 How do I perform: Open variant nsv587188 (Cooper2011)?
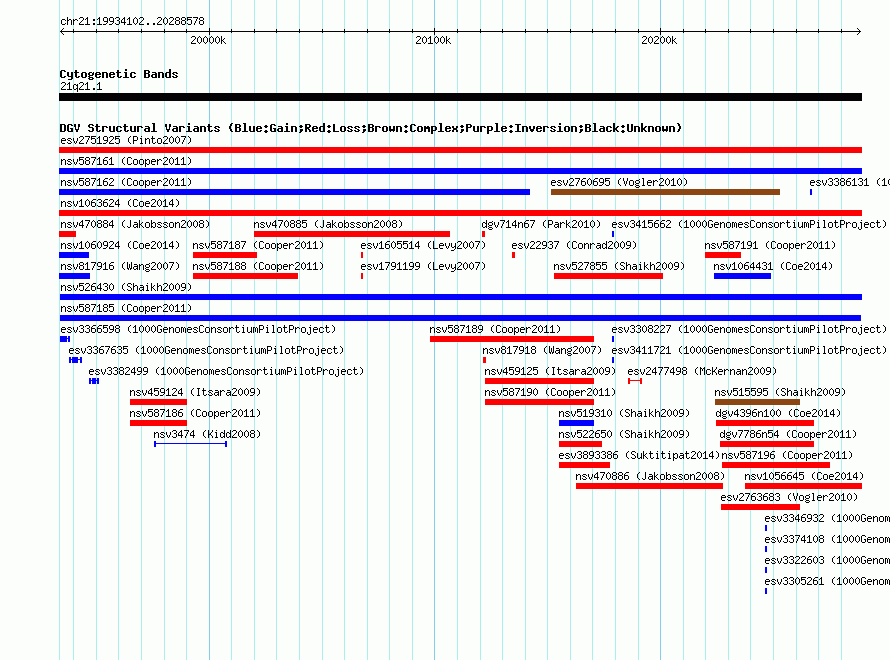(258, 266)
